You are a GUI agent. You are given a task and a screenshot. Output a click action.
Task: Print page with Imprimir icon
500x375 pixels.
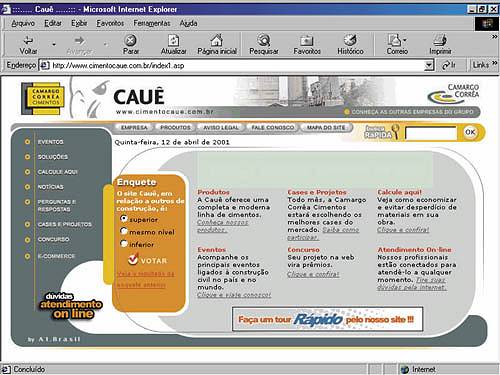point(440,40)
